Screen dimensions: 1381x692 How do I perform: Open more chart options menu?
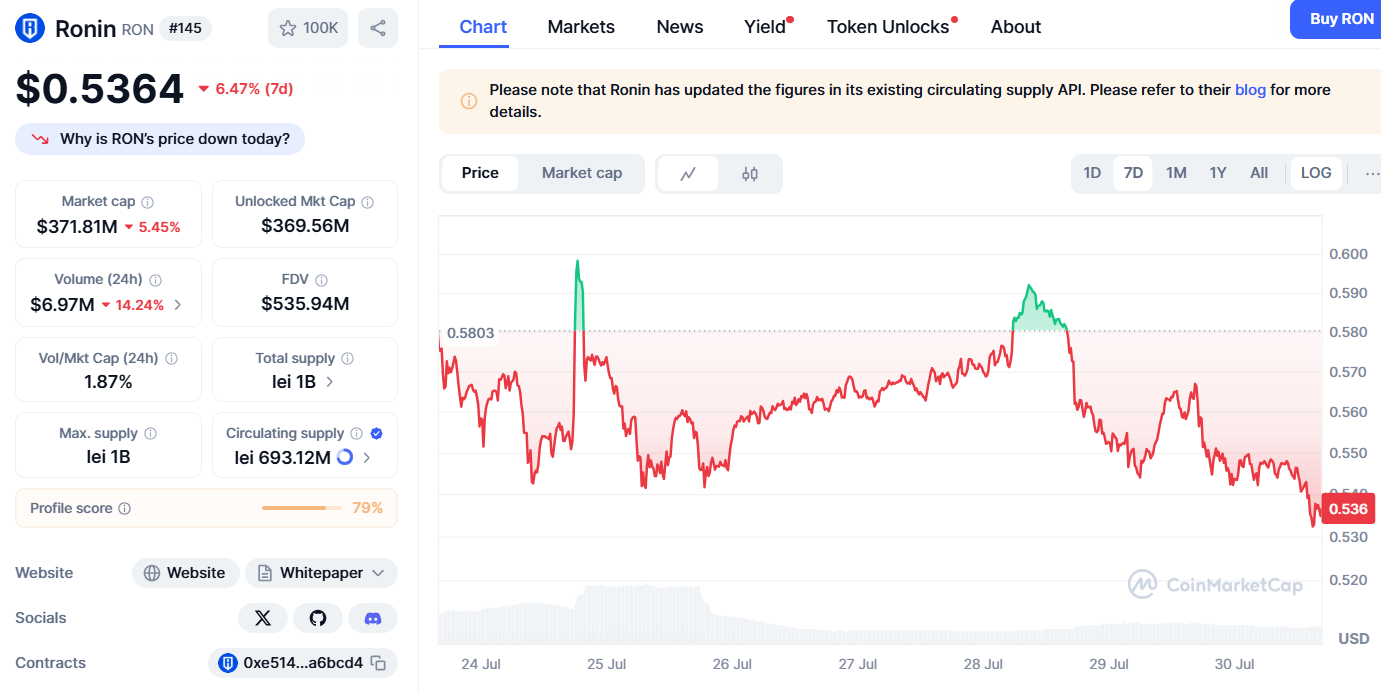[x=1371, y=173]
